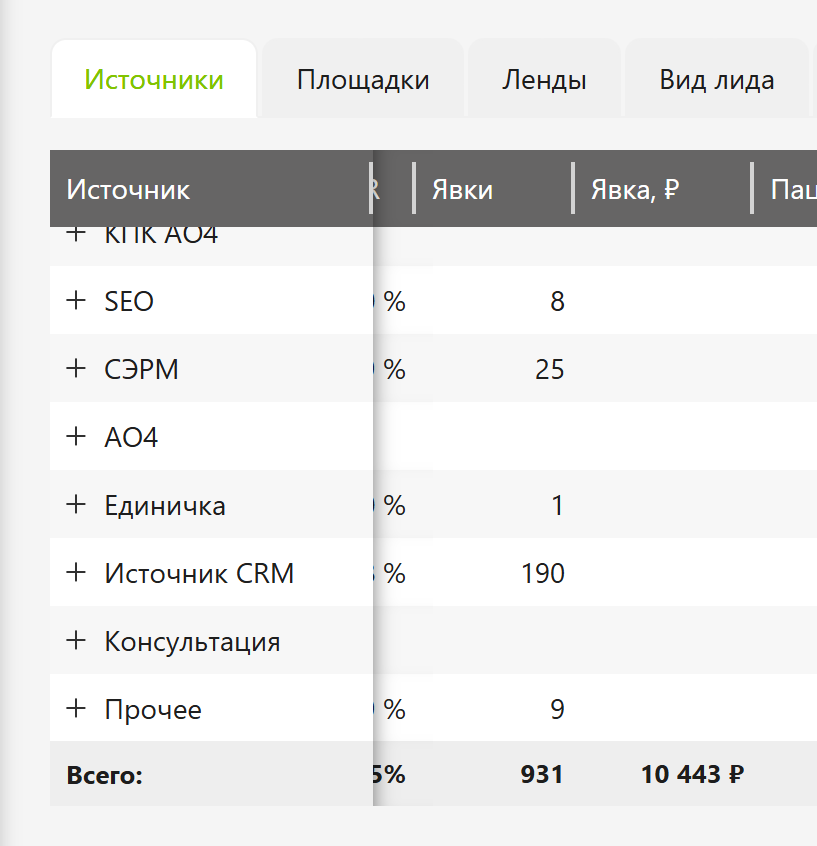Image resolution: width=817 pixels, height=846 pixels.
Task: Select the Источники tab
Action: [154, 79]
